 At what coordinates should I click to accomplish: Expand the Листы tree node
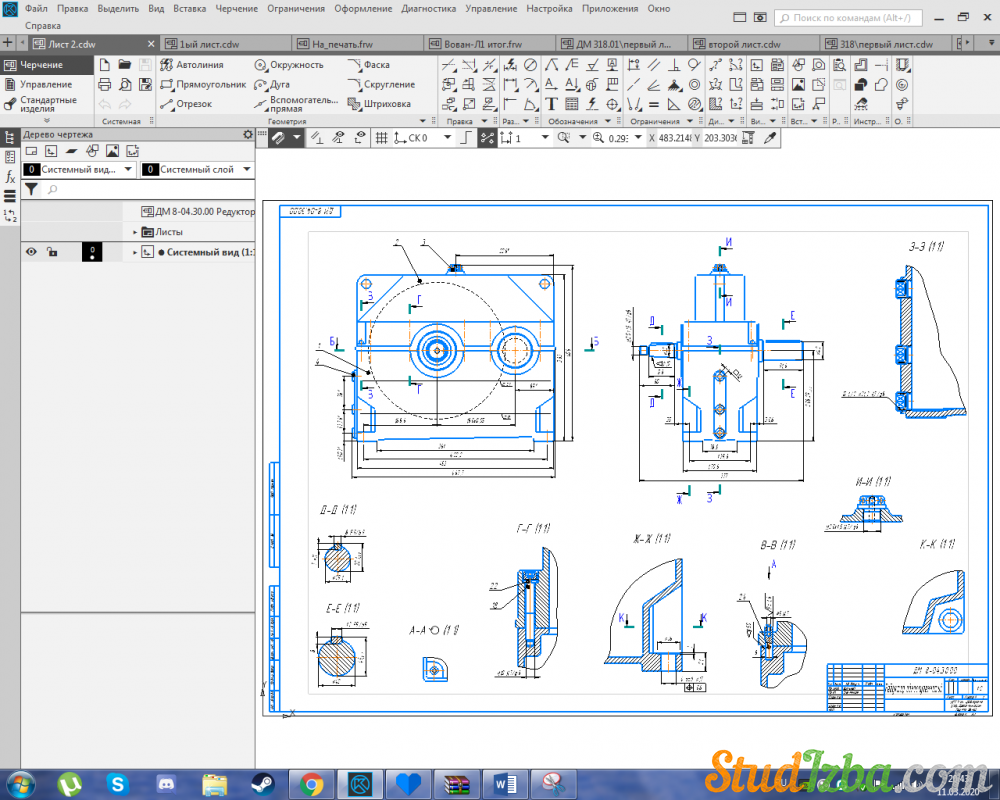(136, 232)
